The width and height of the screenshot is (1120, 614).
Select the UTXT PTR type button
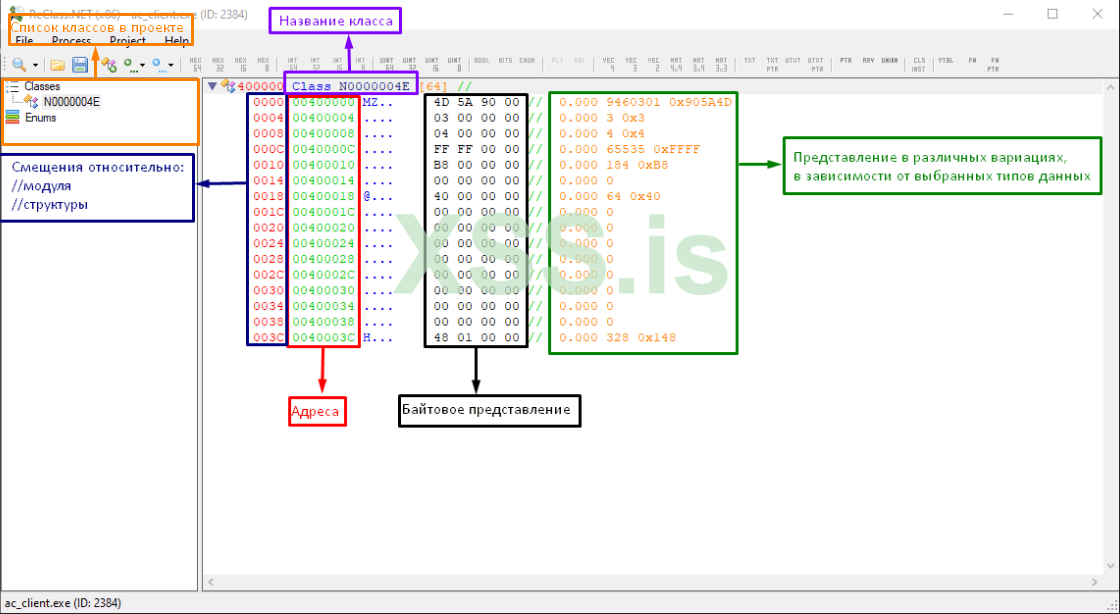(x=816, y=65)
